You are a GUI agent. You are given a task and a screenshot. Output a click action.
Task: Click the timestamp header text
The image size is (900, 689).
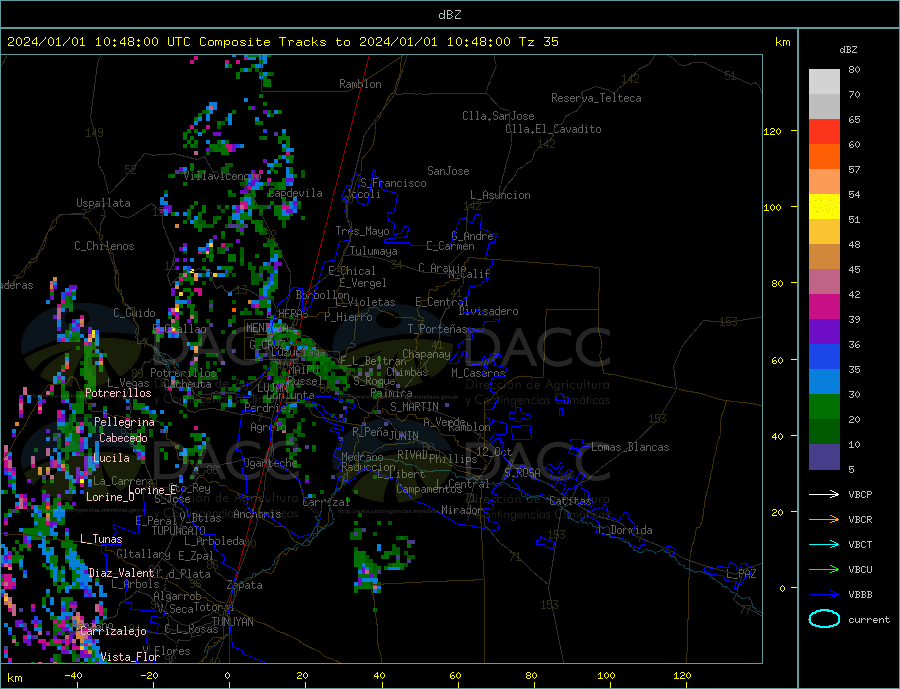point(282,42)
